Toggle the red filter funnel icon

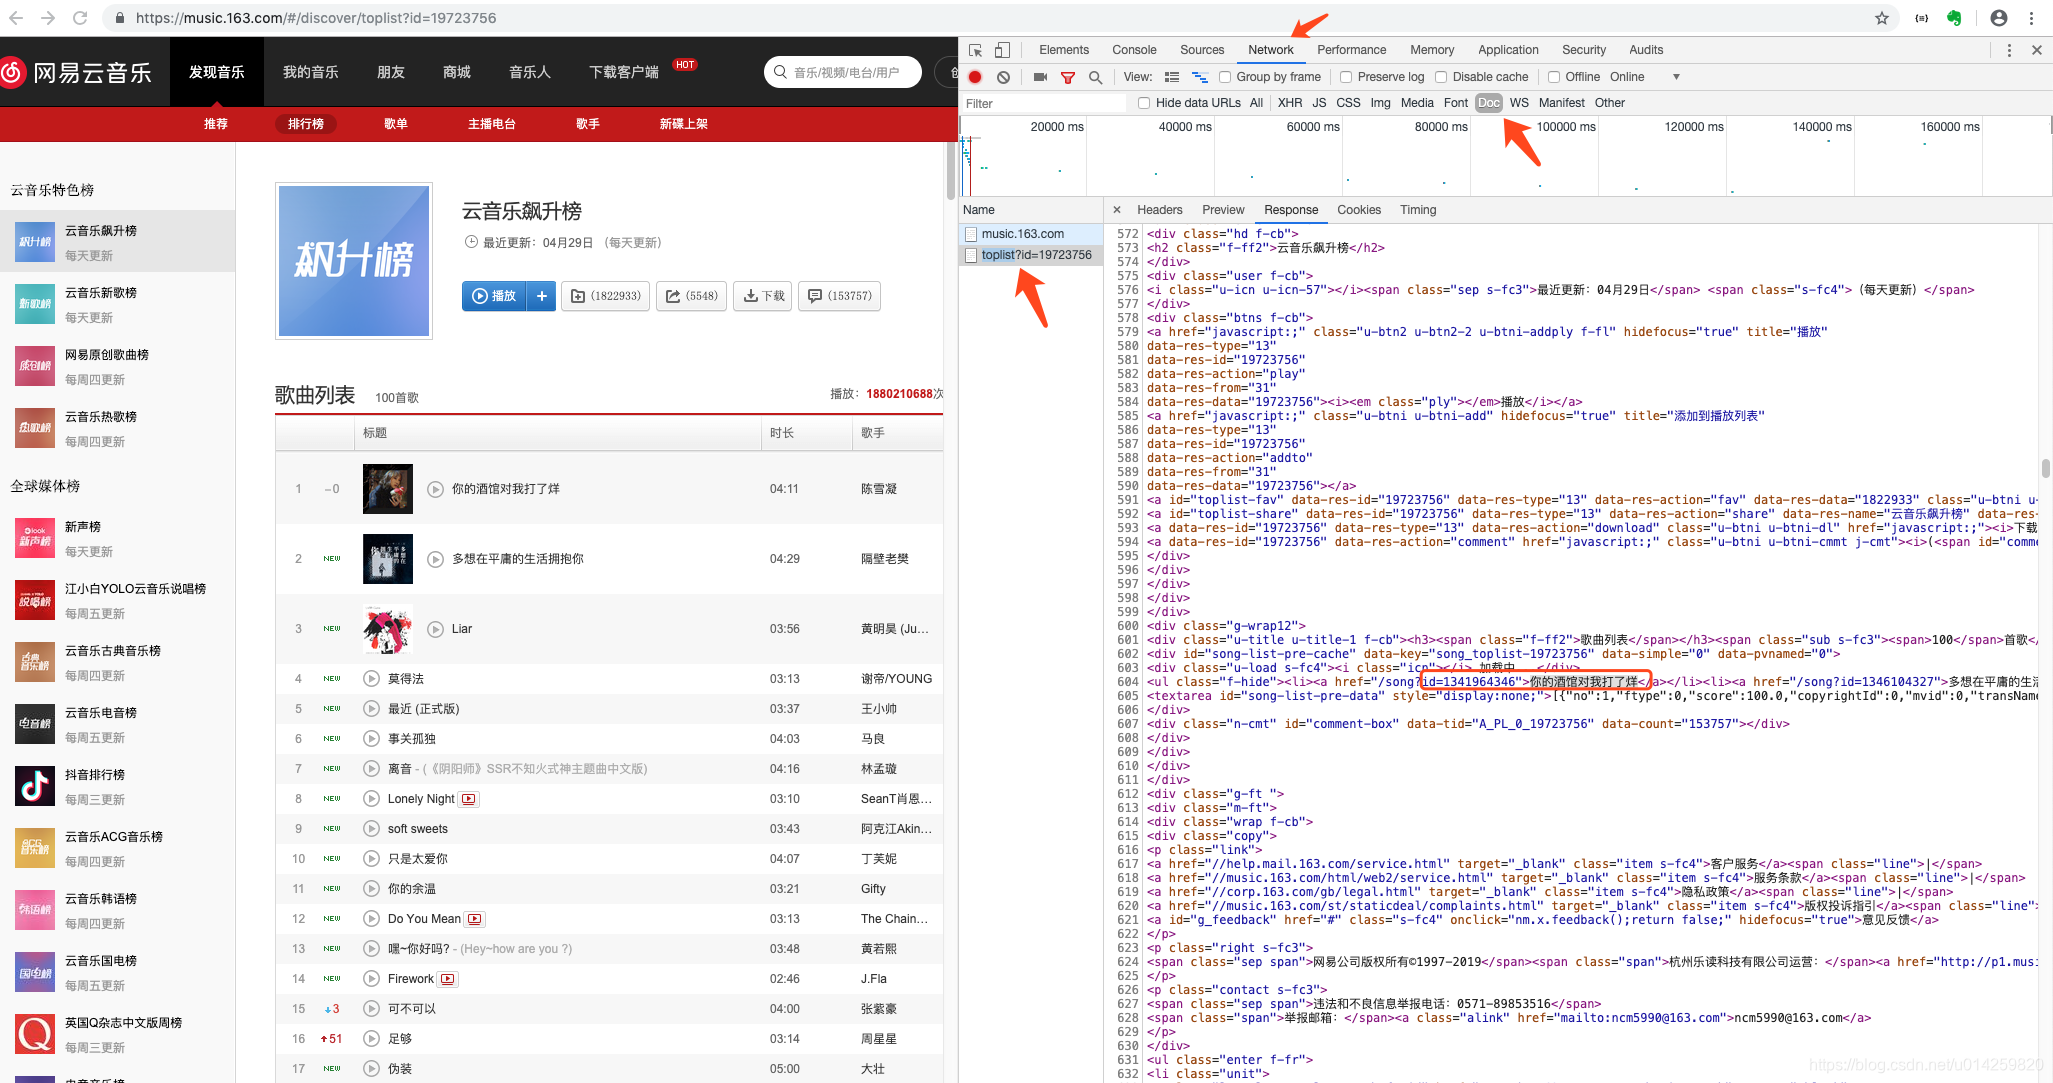(x=1068, y=77)
